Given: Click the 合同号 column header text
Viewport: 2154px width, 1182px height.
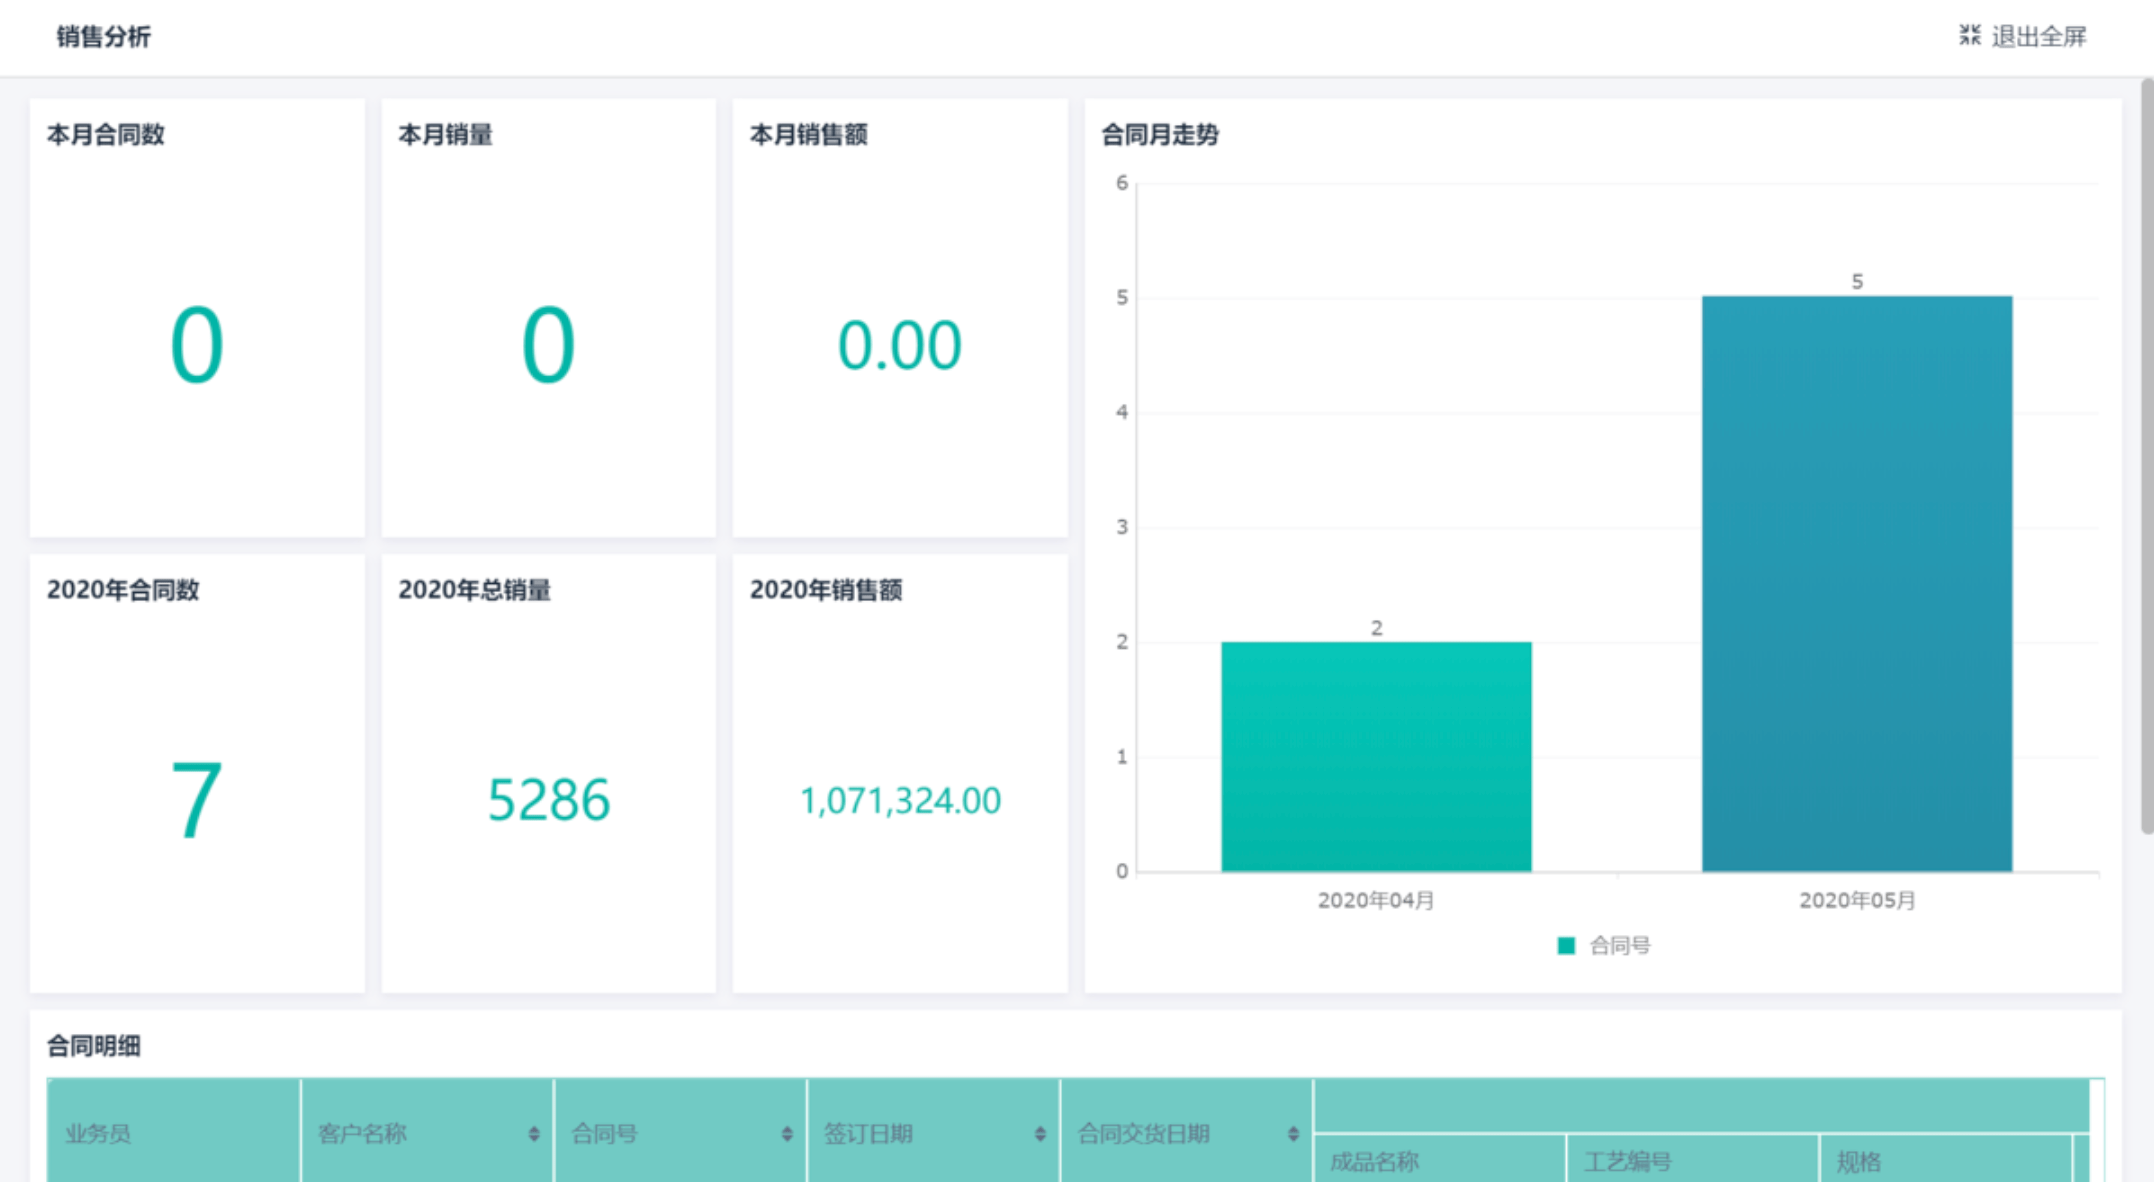Looking at the screenshot, I should [604, 1134].
